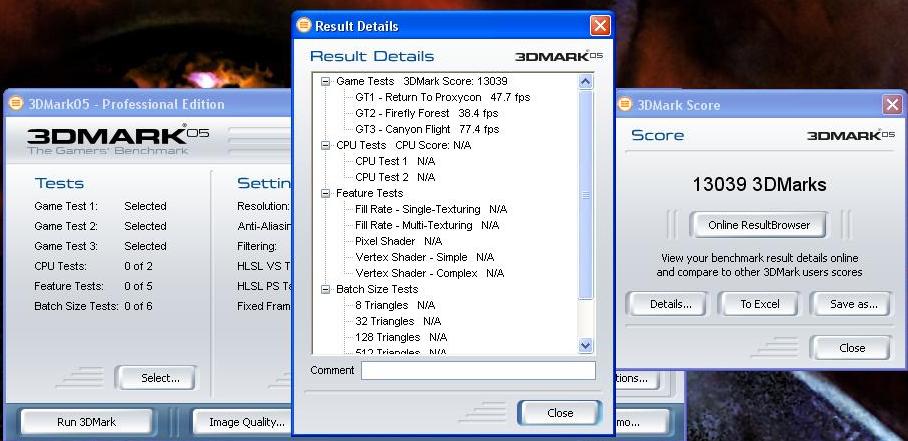Select the 8 Triangles row
908x441 pixels.
point(395,306)
